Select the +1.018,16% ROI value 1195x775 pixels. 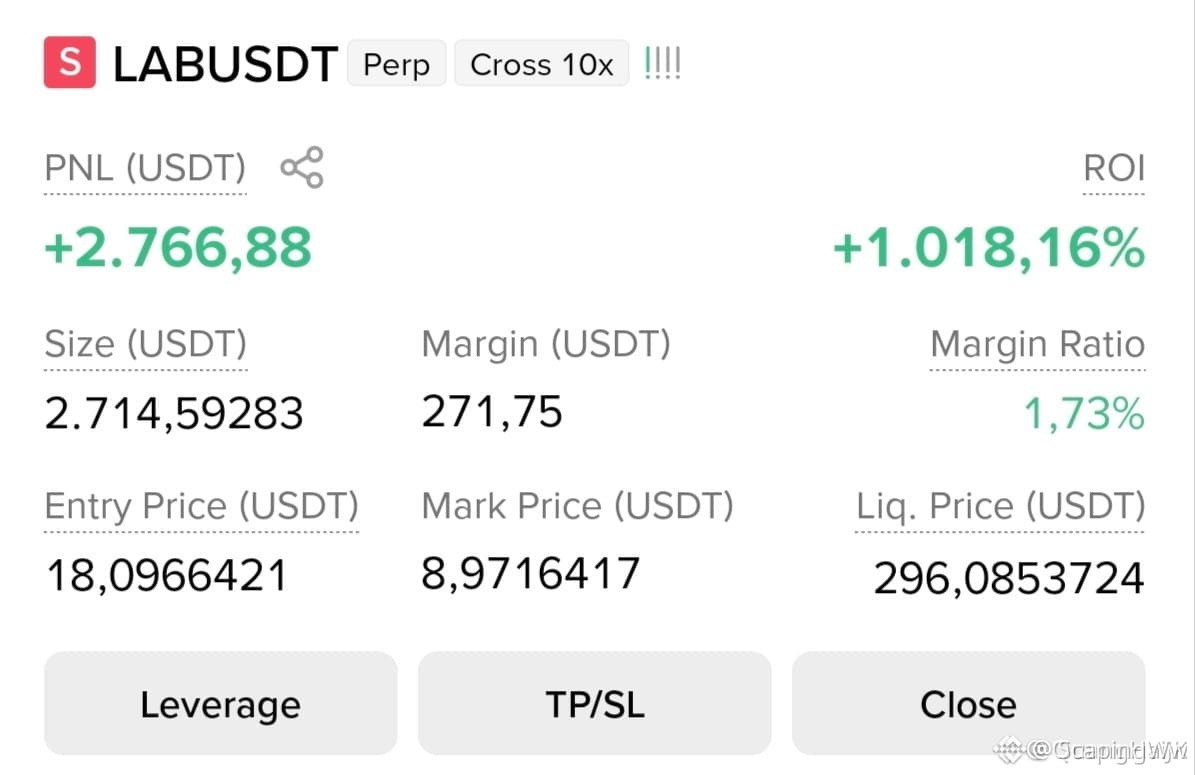click(x=988, y=248)
